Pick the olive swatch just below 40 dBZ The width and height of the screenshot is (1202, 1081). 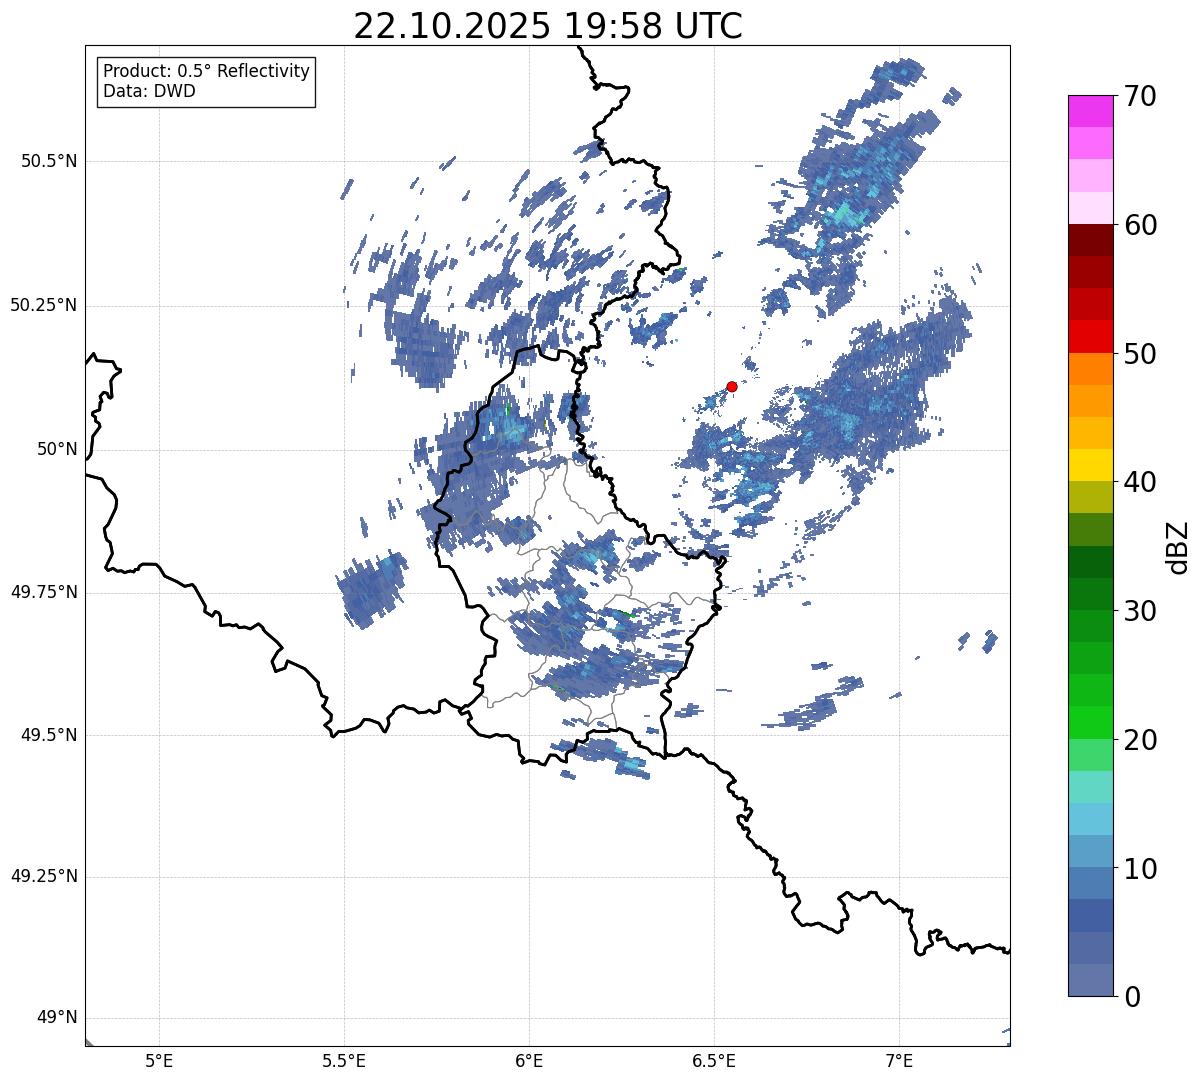coord(1091,498)
